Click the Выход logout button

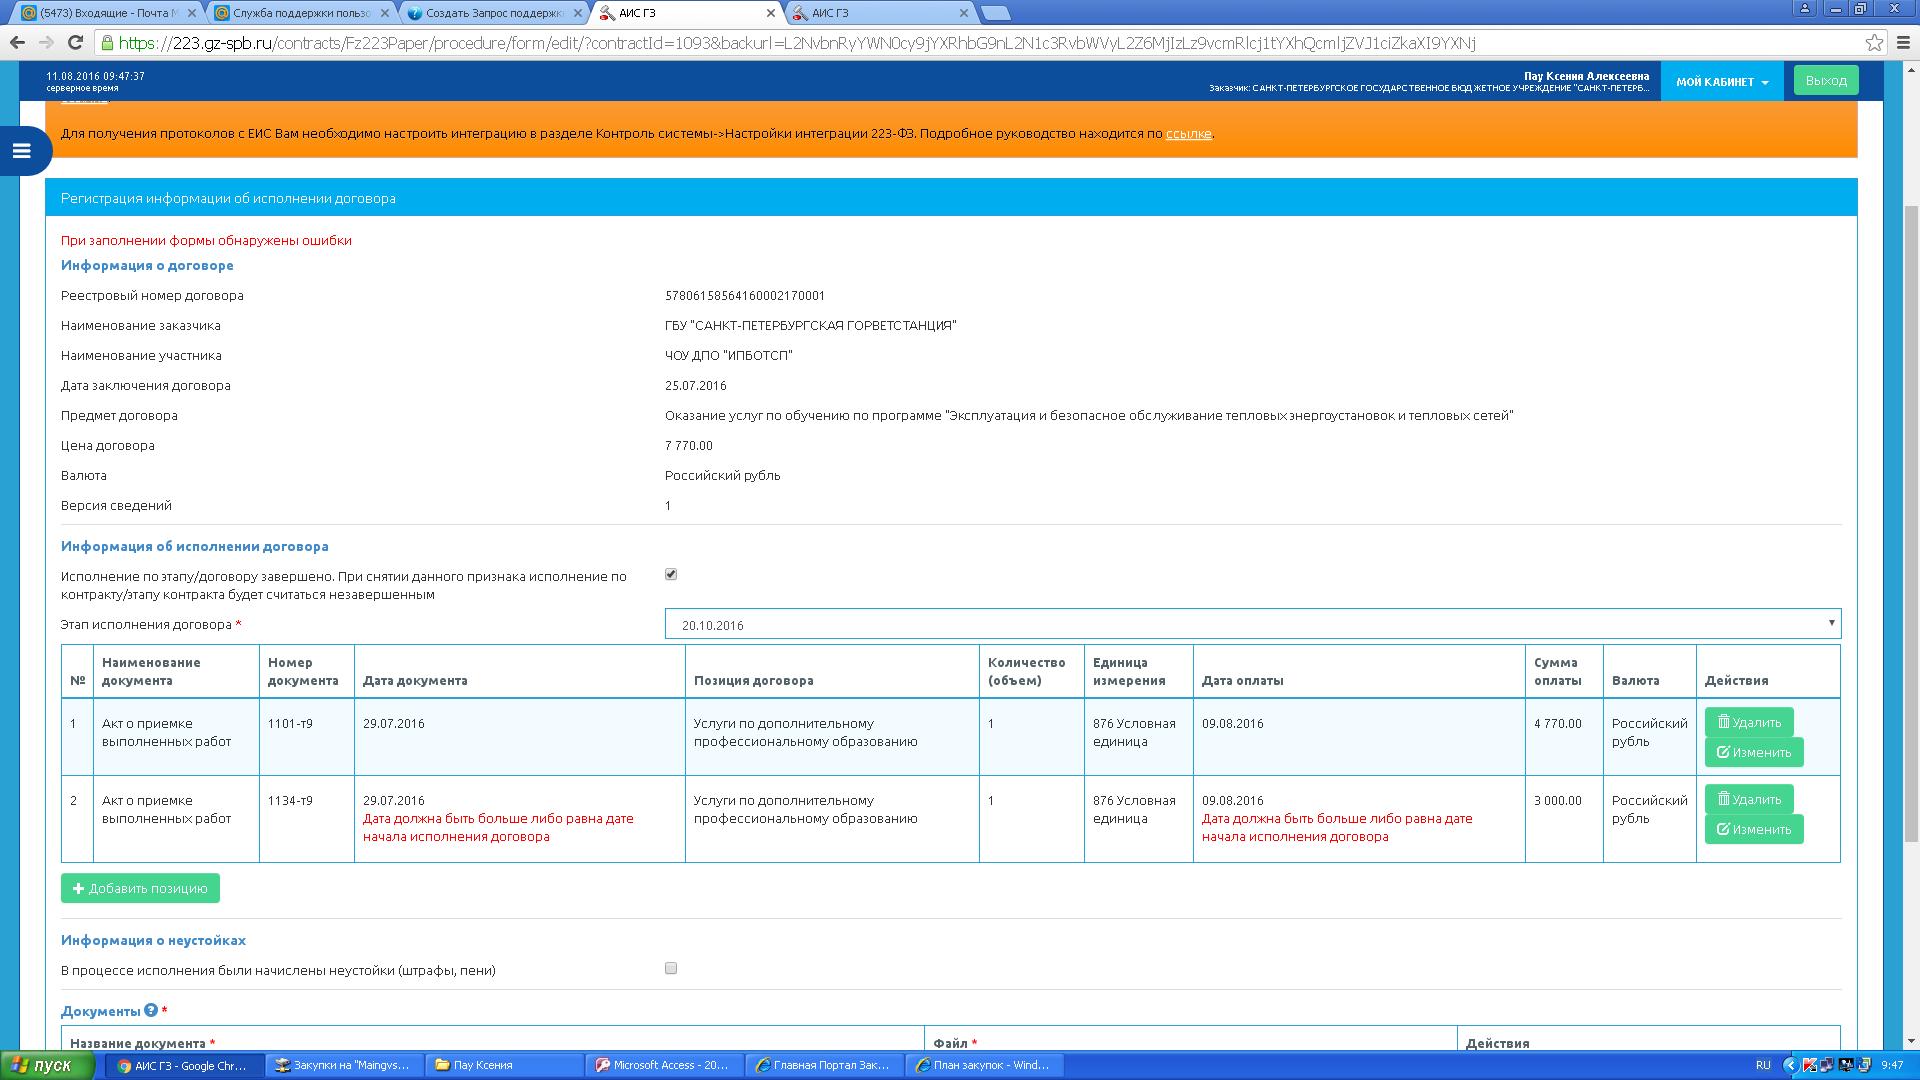coord(1825,81)
